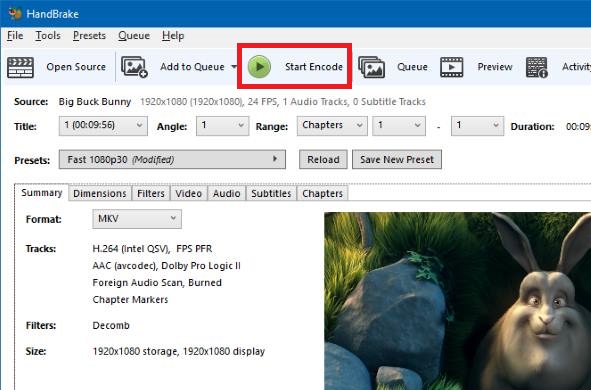The width and height of the screenshot is (591, 390).
Task: Click the HandBrake app logo icon
Action: click(15, 14)
